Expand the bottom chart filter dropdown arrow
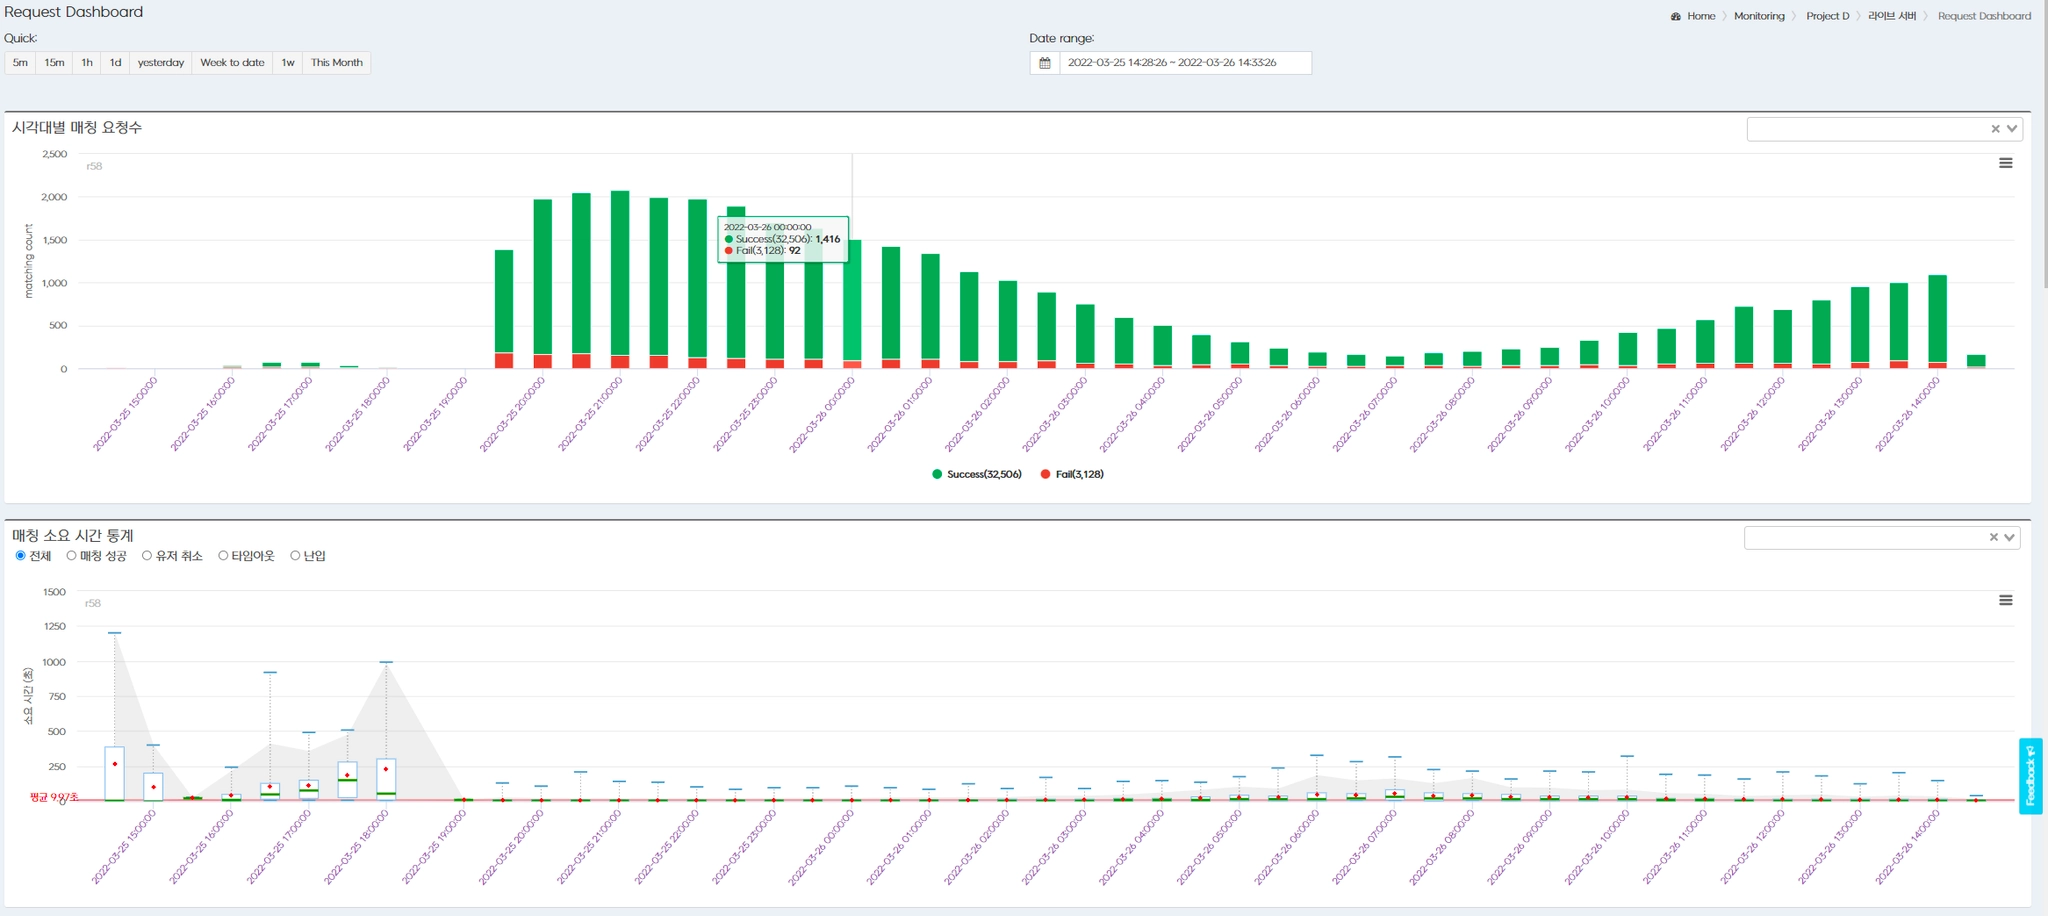The image size is (2048, 916). [x=2009, y=537]
